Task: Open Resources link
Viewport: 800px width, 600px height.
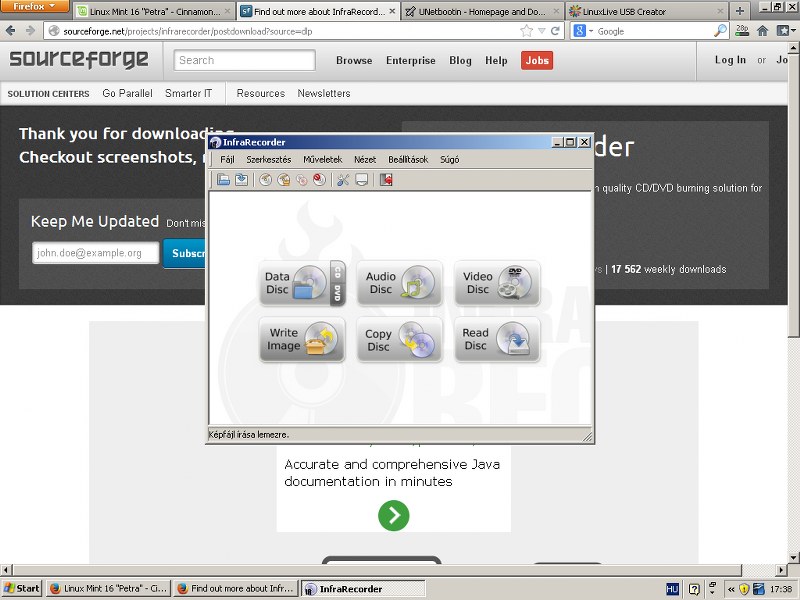Action: 261,93
